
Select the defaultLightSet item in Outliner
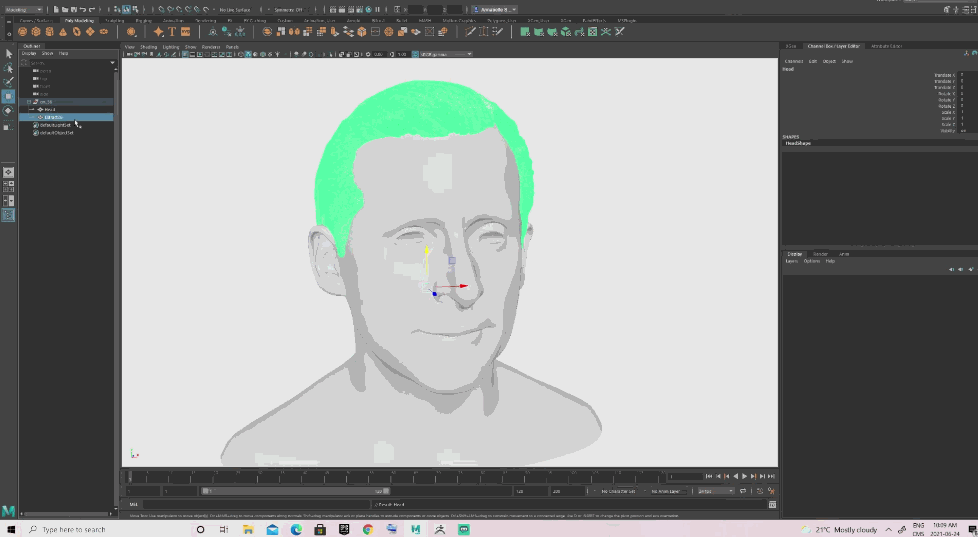pyautogui.click(x=56, y=125)
